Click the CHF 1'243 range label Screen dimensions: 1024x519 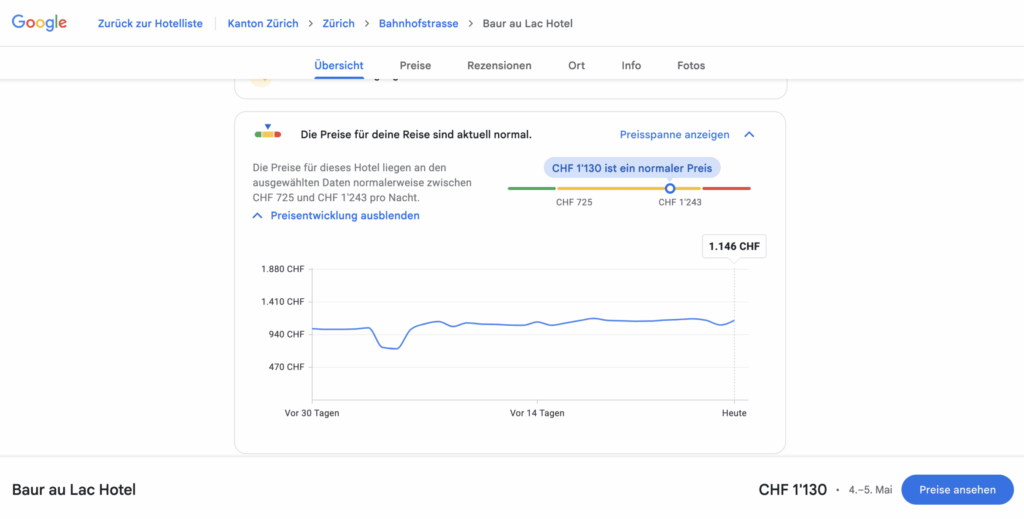[x=680, y=202]
